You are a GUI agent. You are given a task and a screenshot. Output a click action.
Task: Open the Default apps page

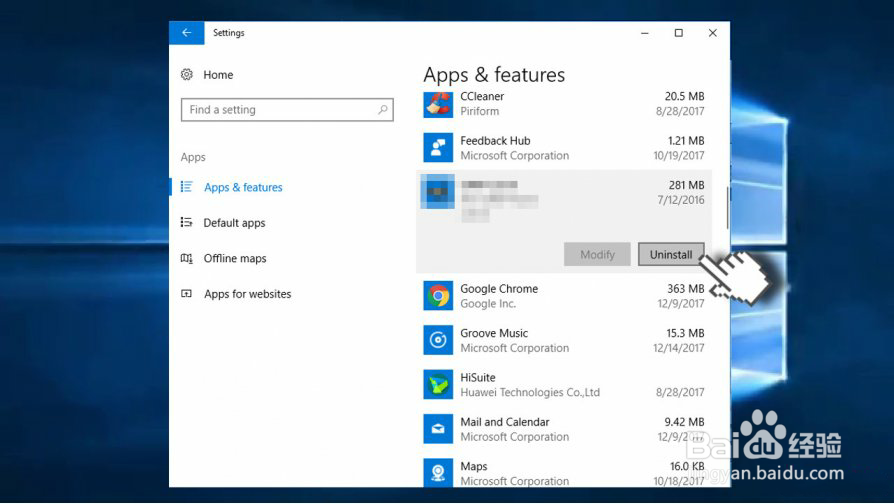coord(234,223)
